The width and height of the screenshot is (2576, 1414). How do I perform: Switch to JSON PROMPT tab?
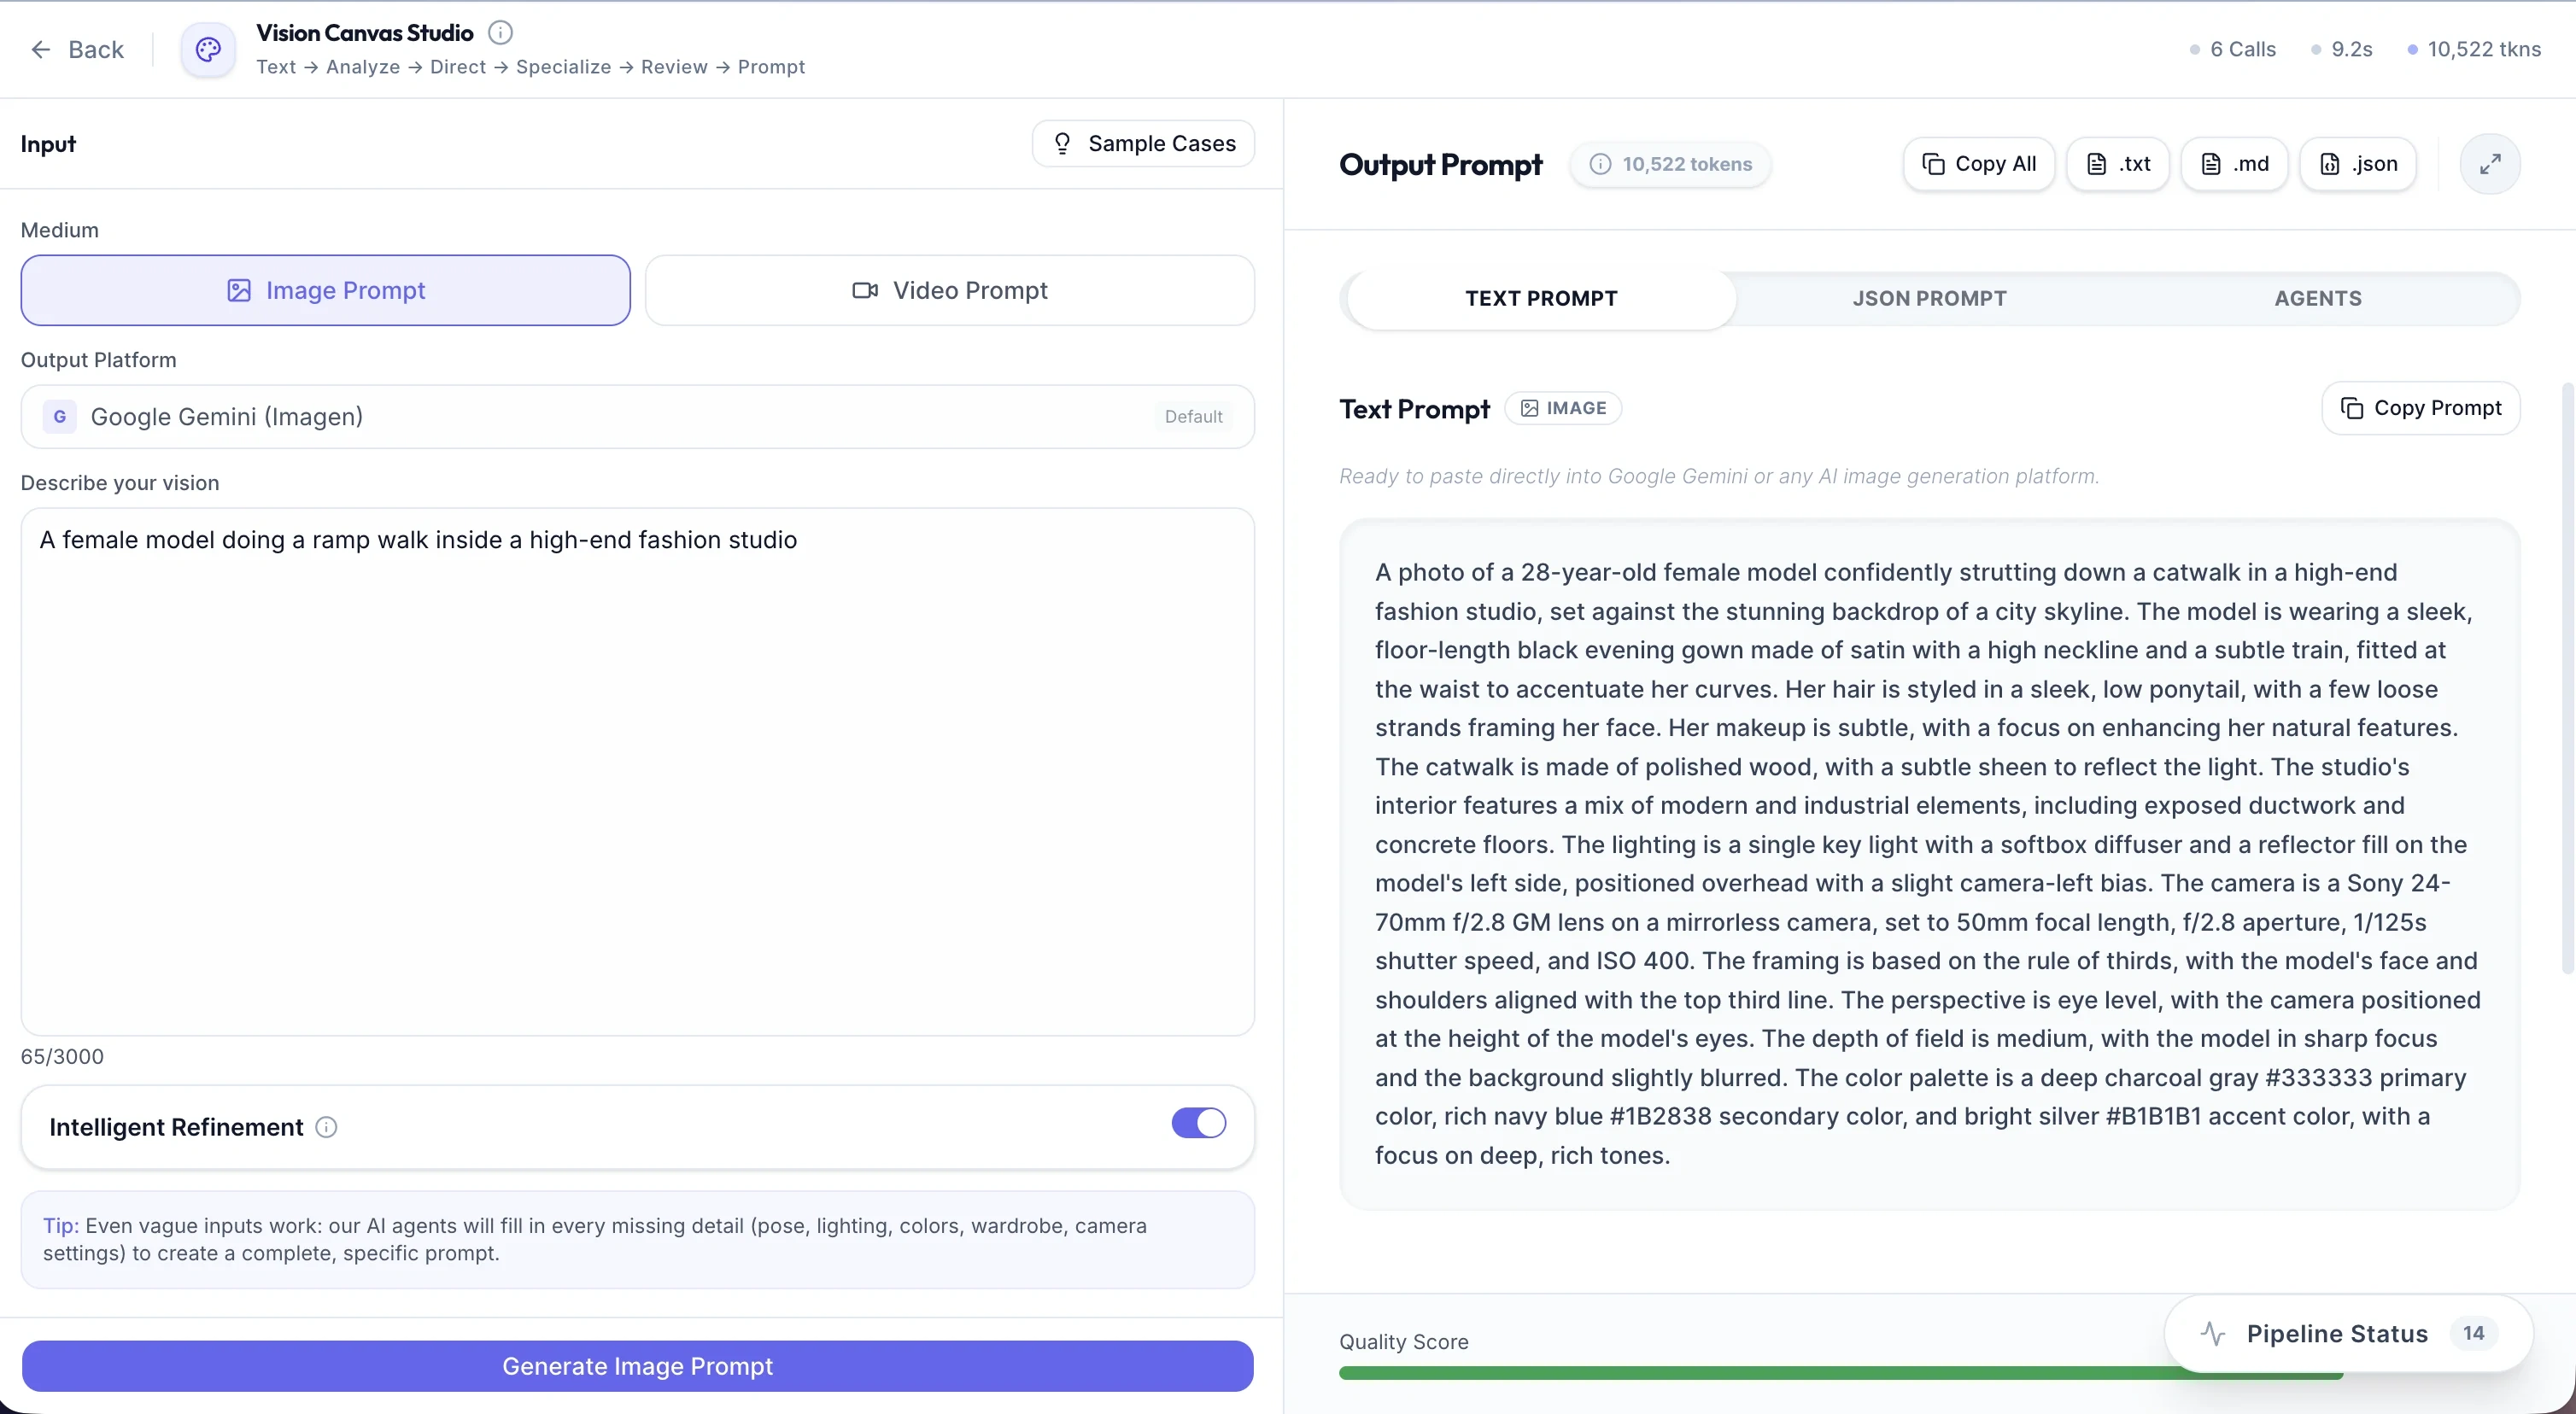(x=1929, y=298)
